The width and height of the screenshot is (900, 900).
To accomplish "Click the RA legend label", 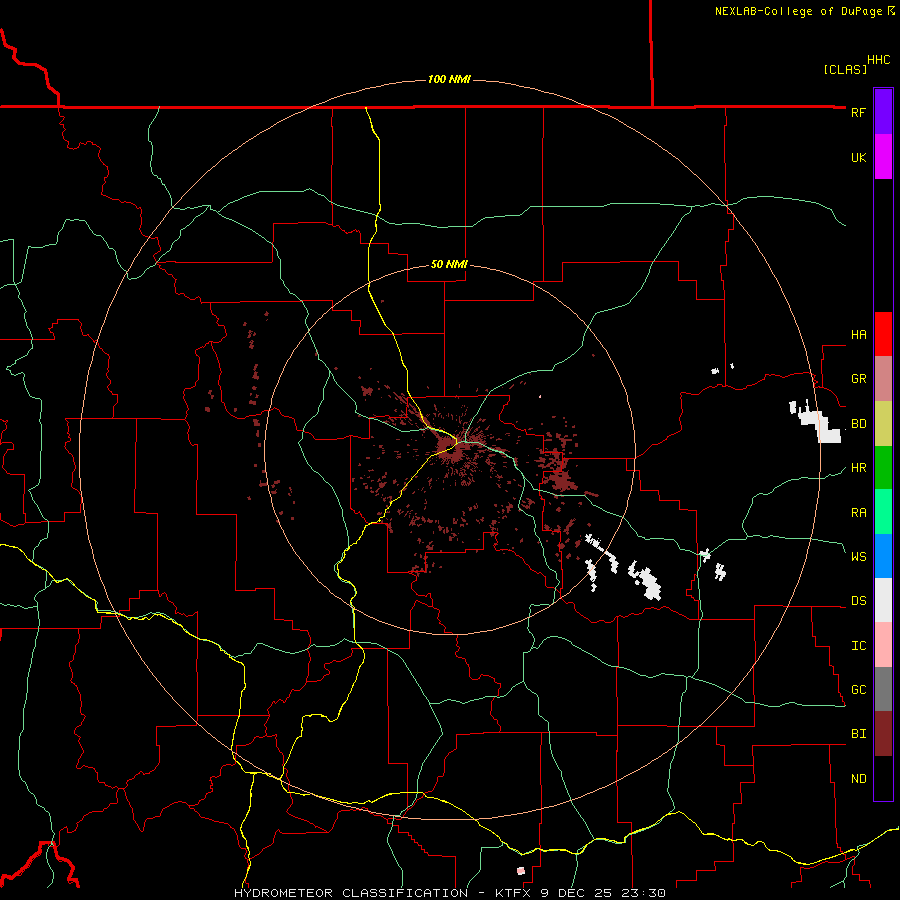I will coord(858,512).
